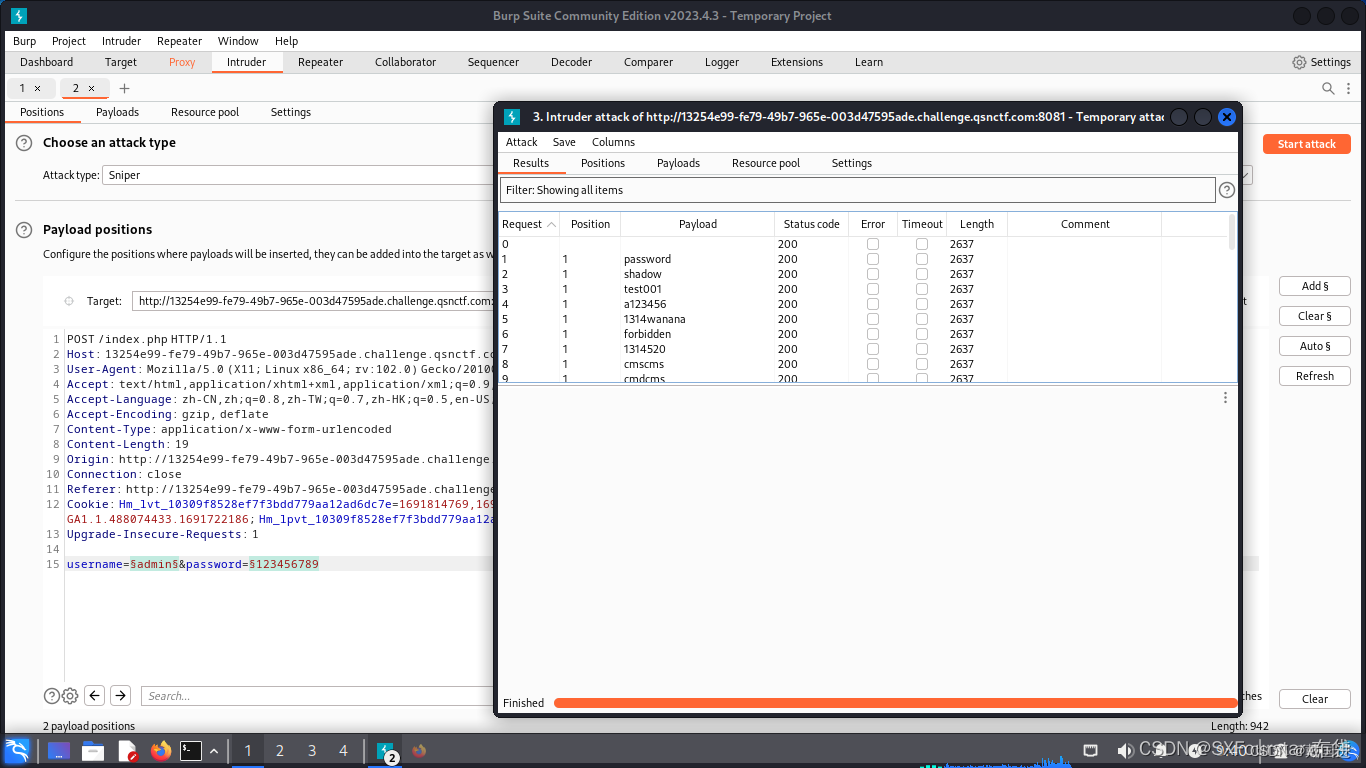The height and width of the screenshot is (768, 1366).
Task: Add a new Intruder tab with plus
Action: click(125, 88)
